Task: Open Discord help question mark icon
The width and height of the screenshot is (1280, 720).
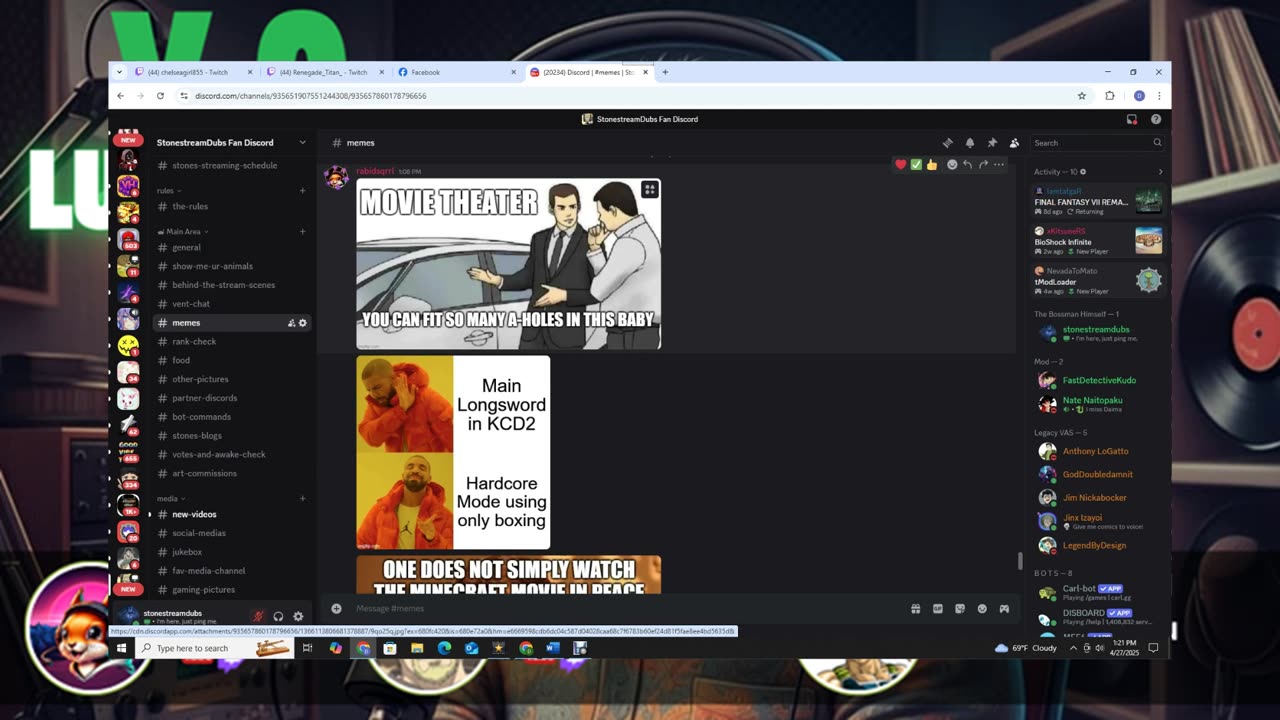Action: point(1156,119)
